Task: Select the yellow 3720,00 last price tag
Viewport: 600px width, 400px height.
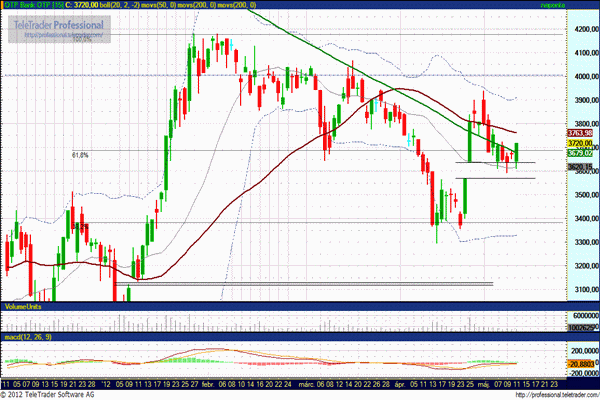Action: (580, 143)
